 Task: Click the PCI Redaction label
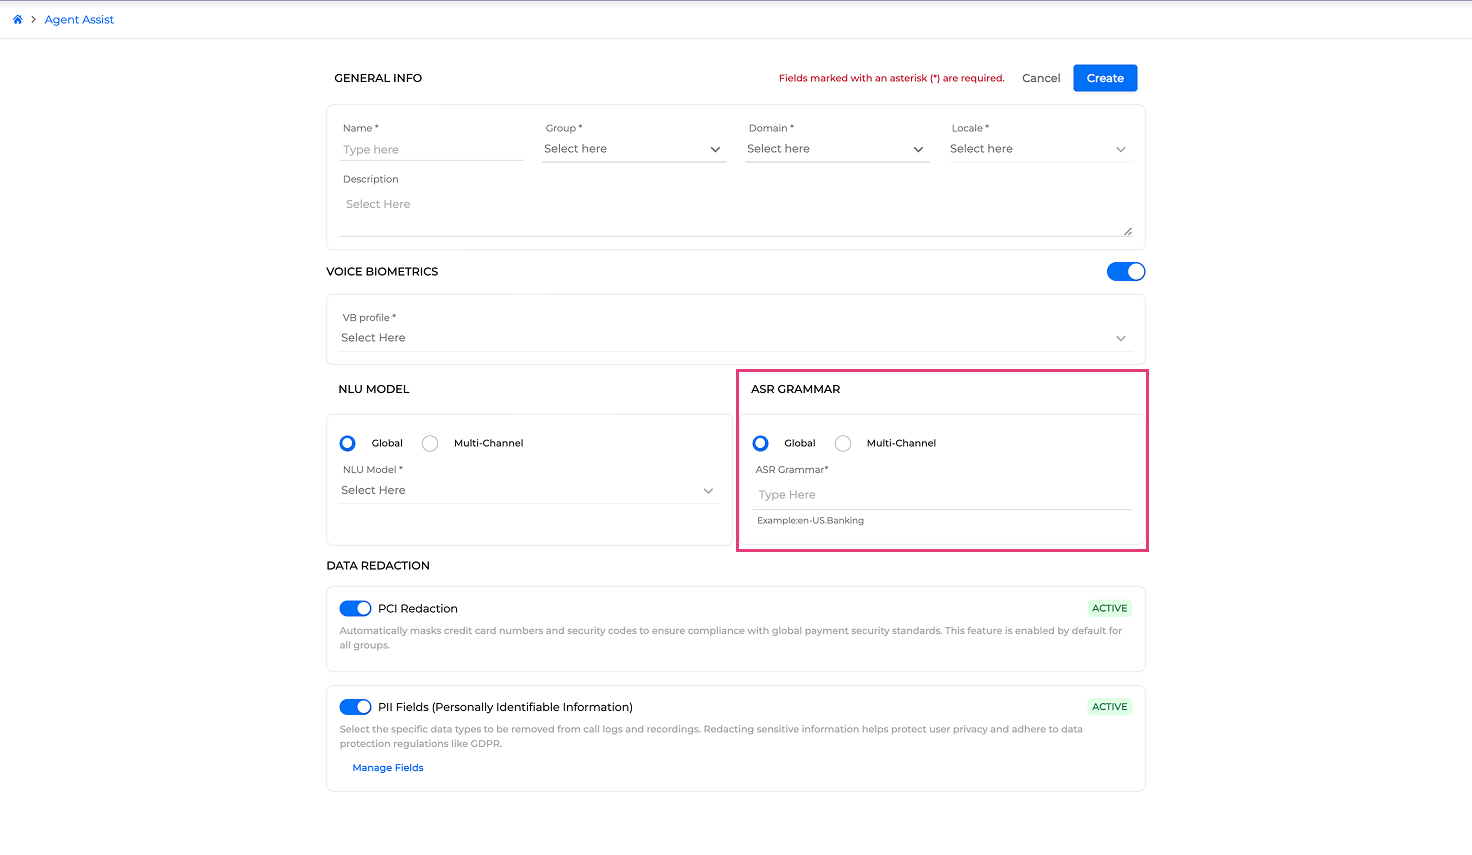pyautogui.click(x=418, y=608)
